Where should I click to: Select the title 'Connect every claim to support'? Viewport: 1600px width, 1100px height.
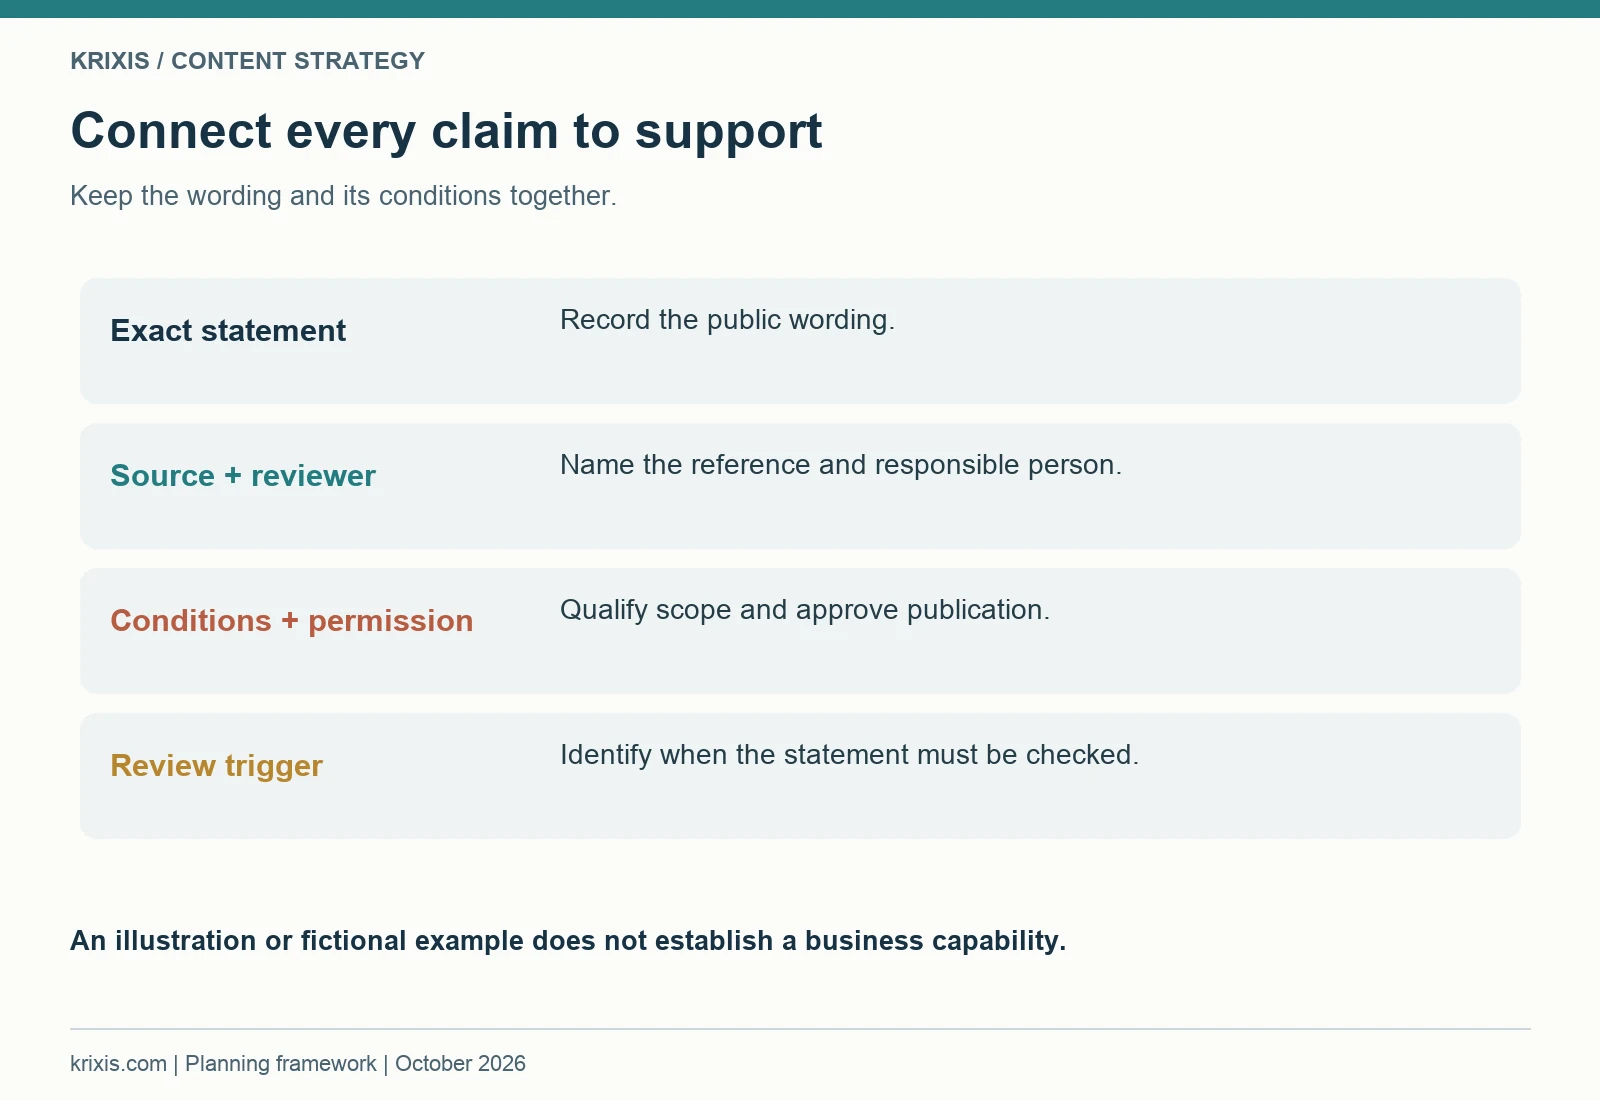[x=446, y=132]
